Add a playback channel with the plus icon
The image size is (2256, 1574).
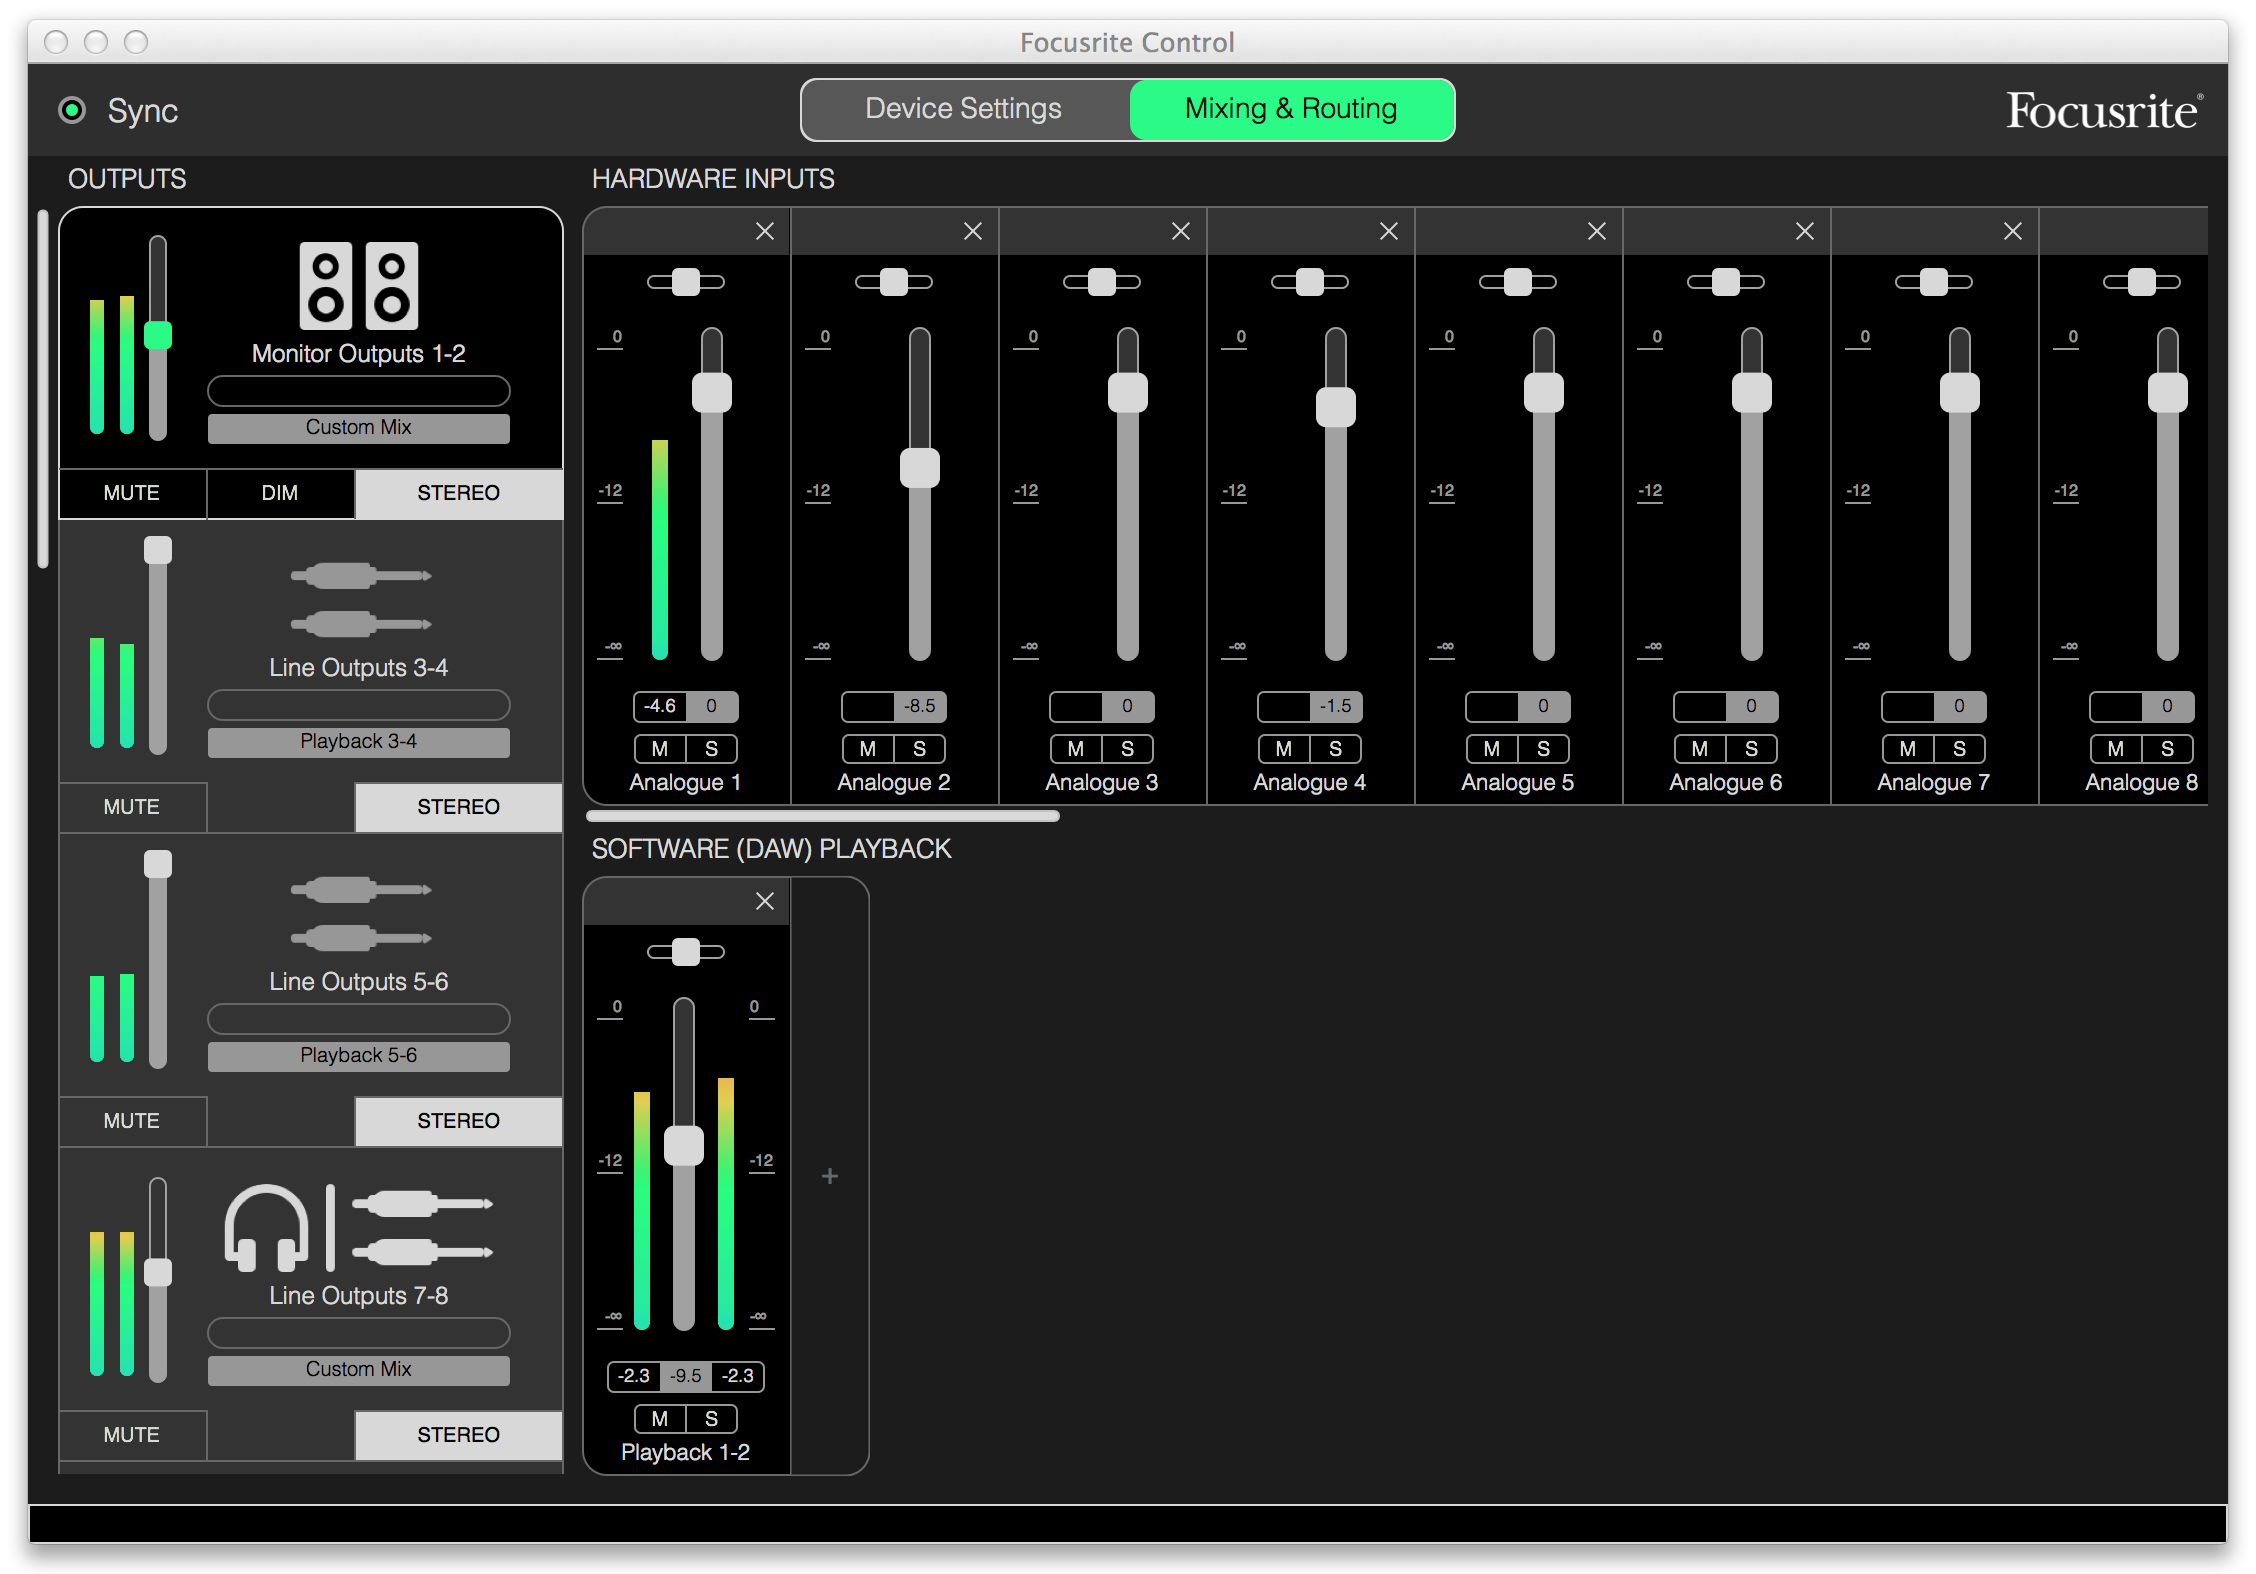click(x=829, y=1176)
